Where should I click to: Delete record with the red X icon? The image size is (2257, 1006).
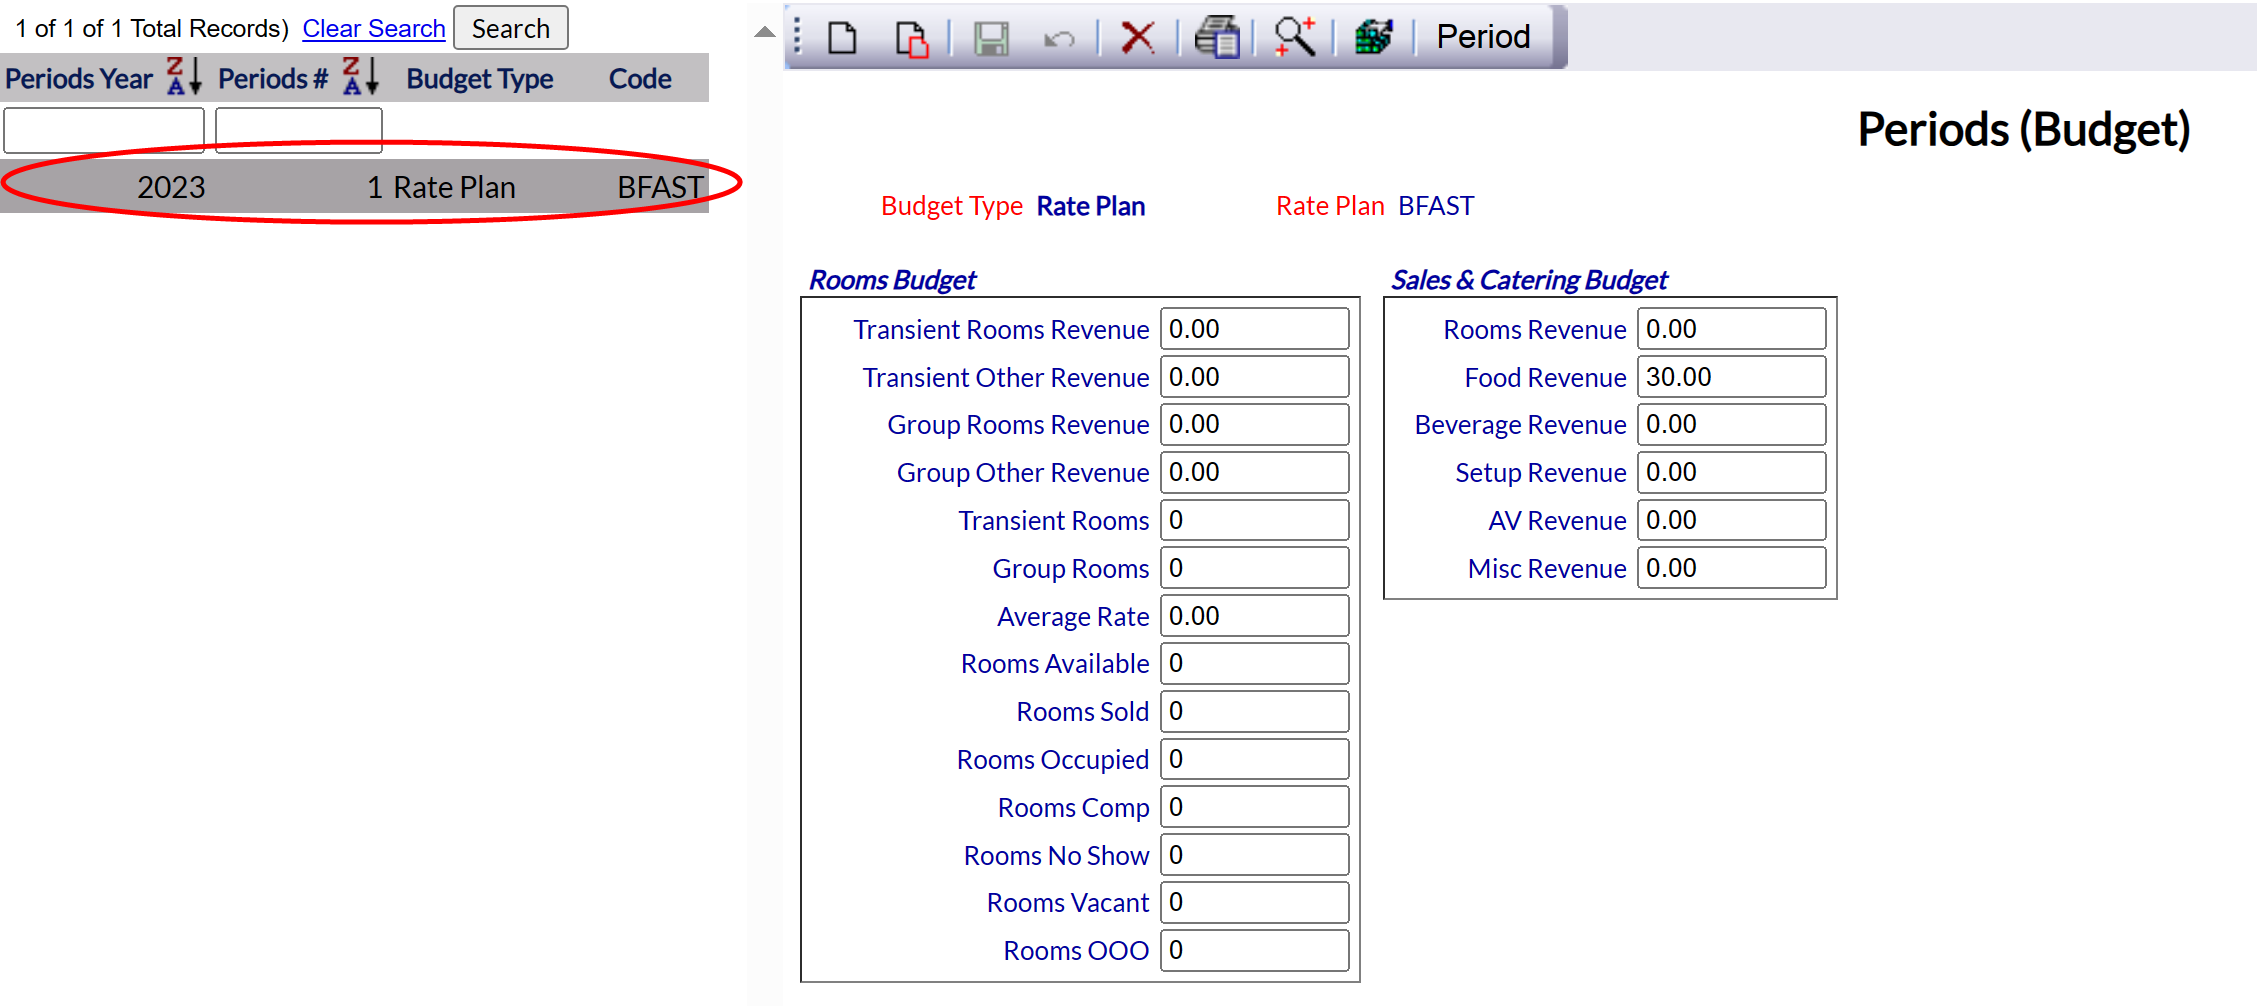(1137, 38)
